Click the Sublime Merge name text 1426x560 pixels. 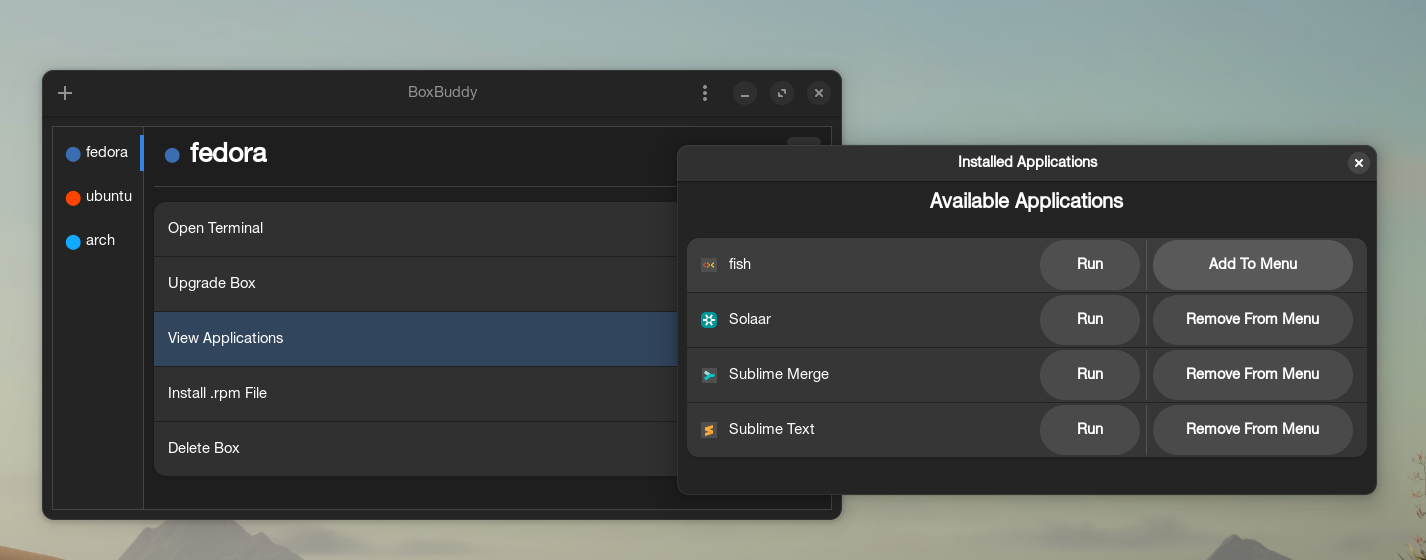pyautogui.click(x=779, y=375)
